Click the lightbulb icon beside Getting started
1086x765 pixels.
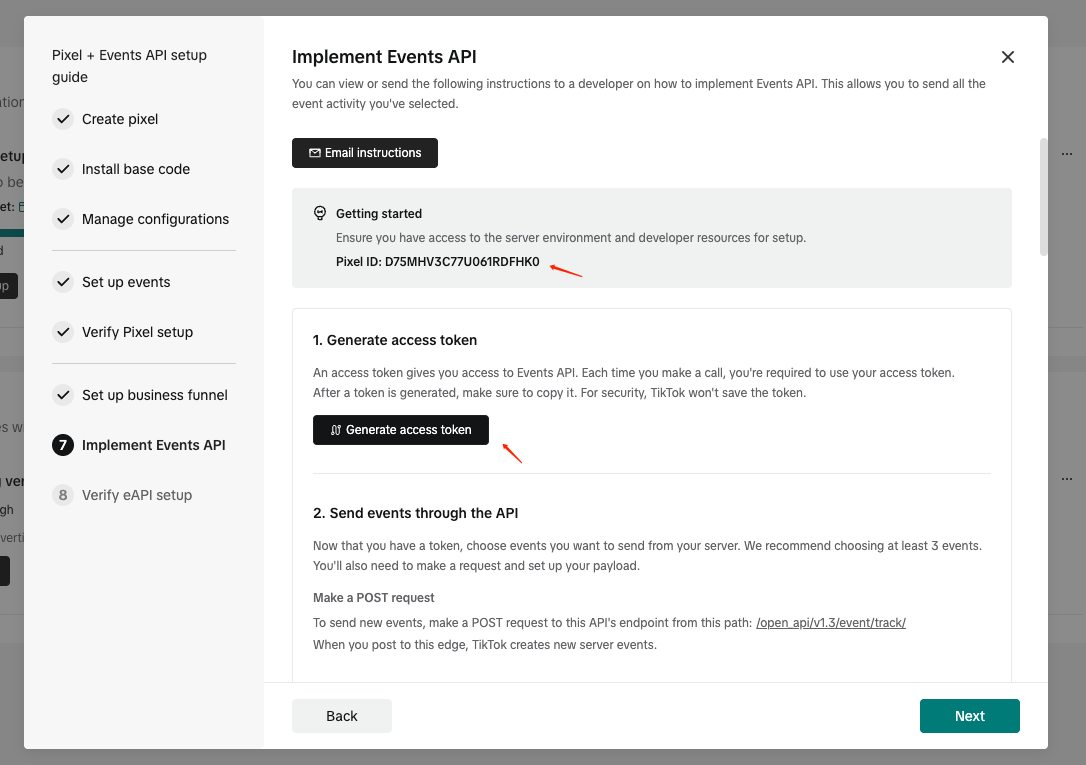[320, 213]
